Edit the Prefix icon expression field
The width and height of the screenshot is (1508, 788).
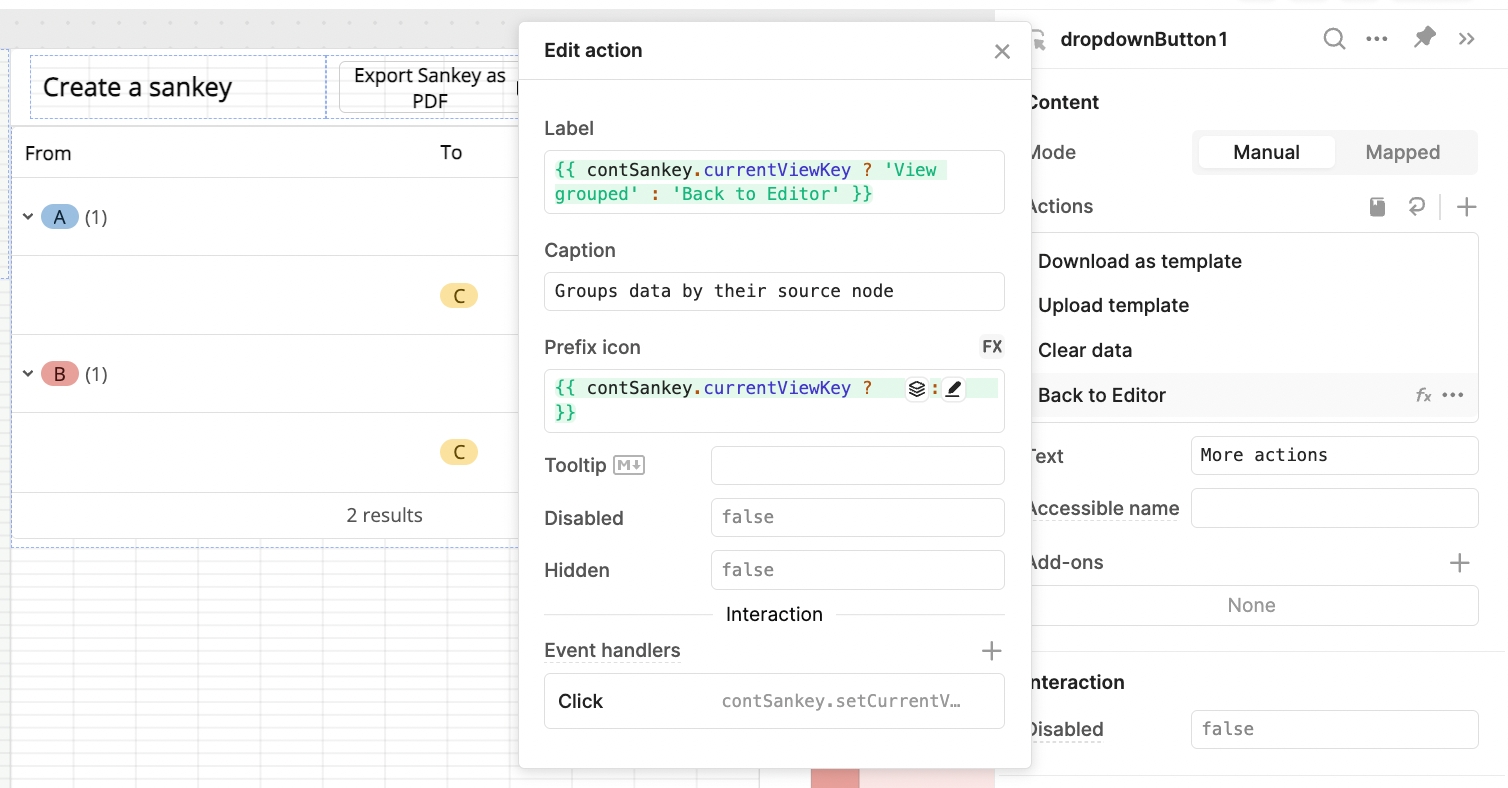click(x=774, y=400)
